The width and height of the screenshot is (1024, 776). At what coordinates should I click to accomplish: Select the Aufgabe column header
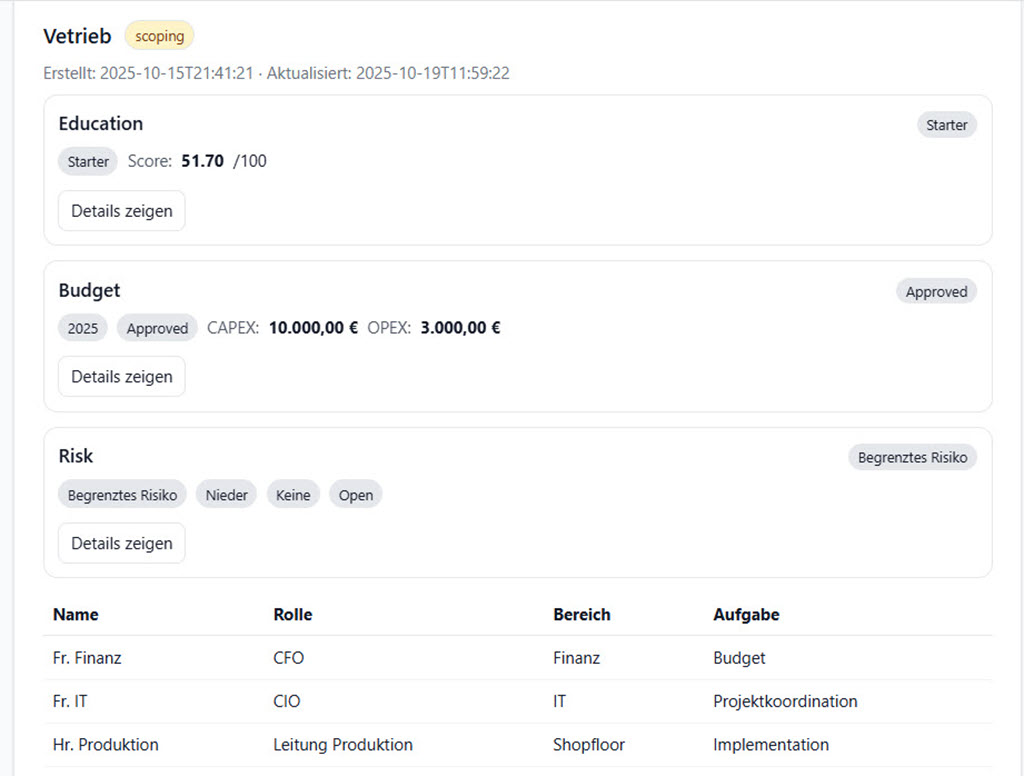tap(746, 614)
